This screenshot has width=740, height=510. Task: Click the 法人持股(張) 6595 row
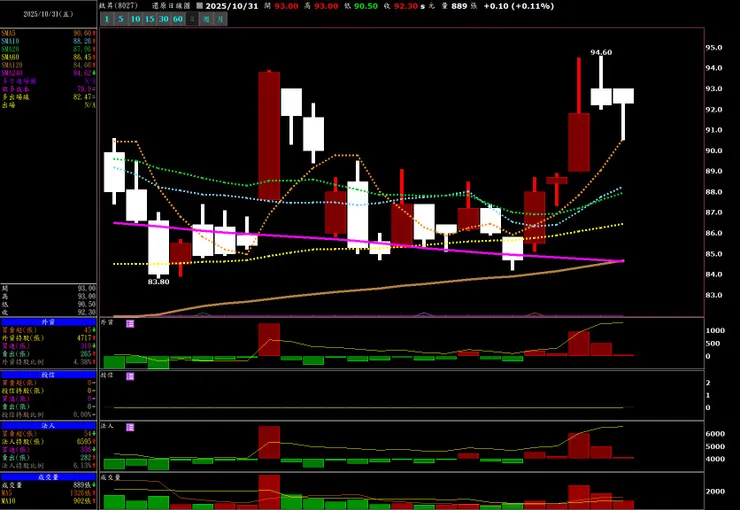pos(49,442)
